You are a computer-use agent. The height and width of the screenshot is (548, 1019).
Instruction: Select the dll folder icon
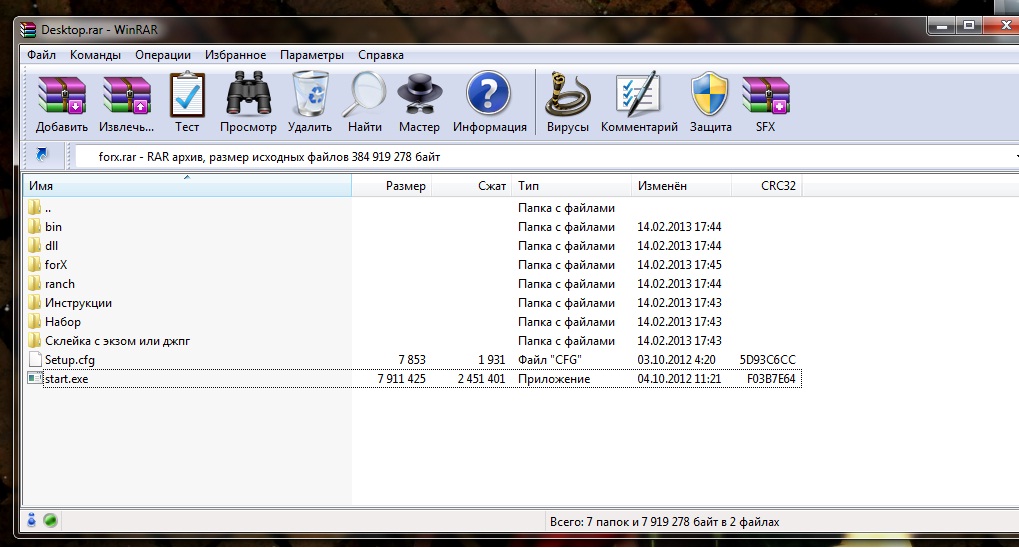(x=35, y=245)
